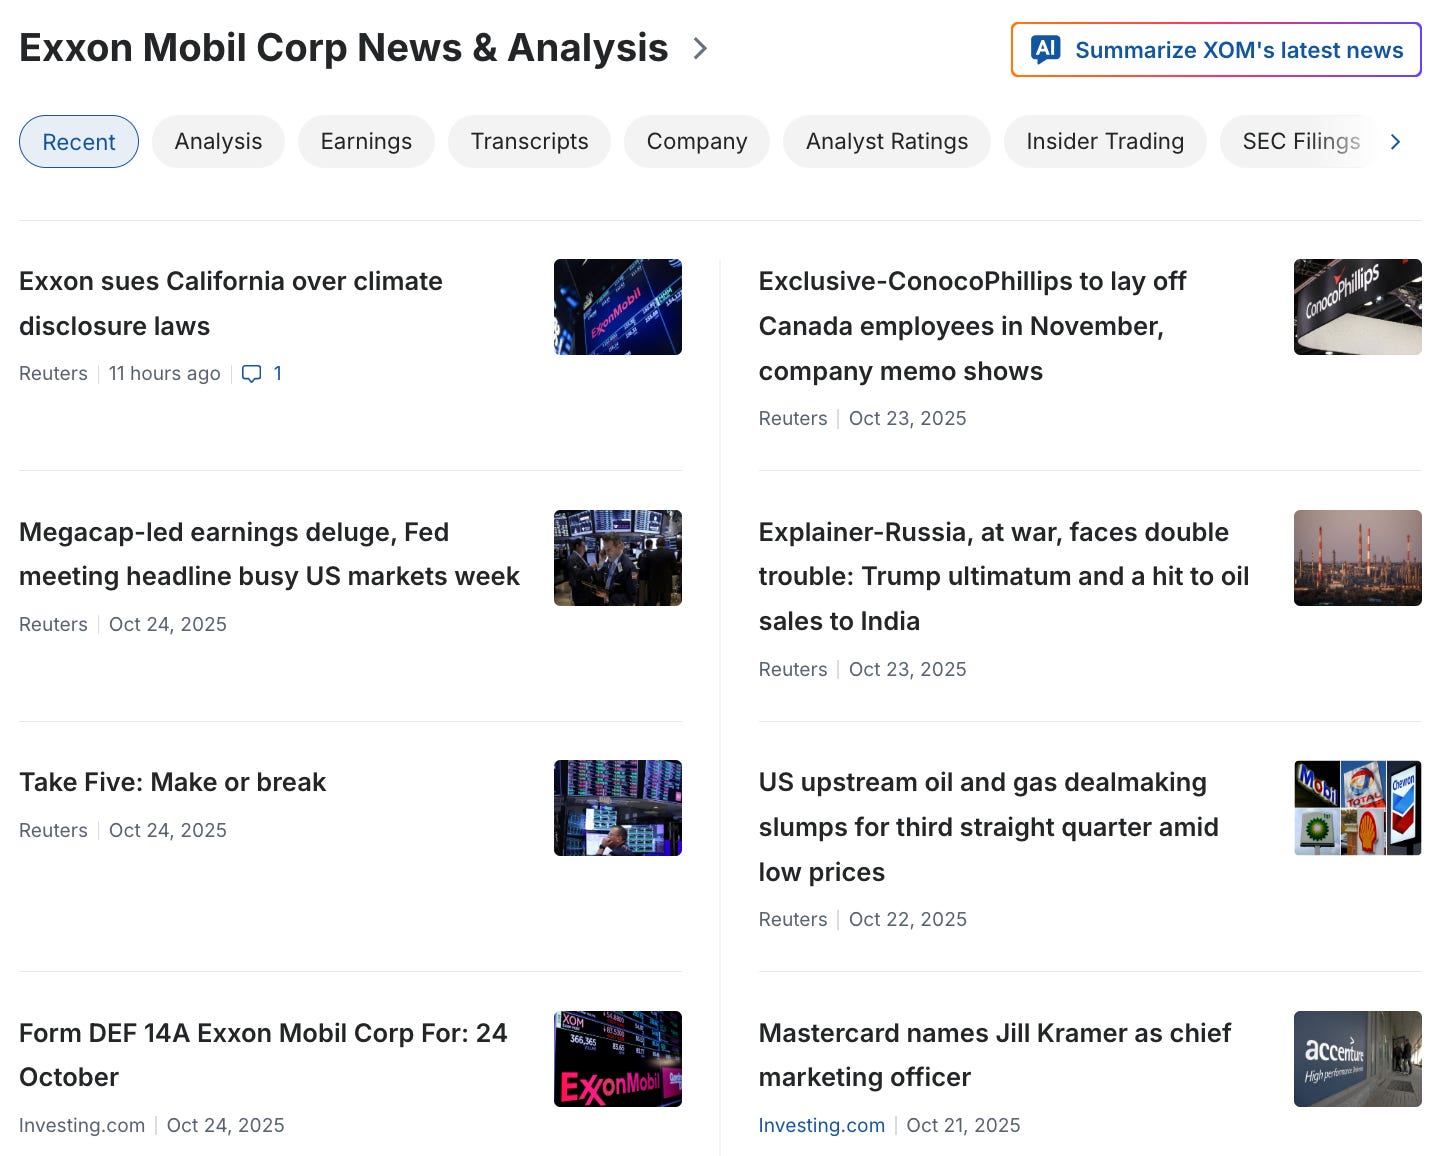Click 'Oct 22, 2025' date under dealmaking article

coord(908,919)
